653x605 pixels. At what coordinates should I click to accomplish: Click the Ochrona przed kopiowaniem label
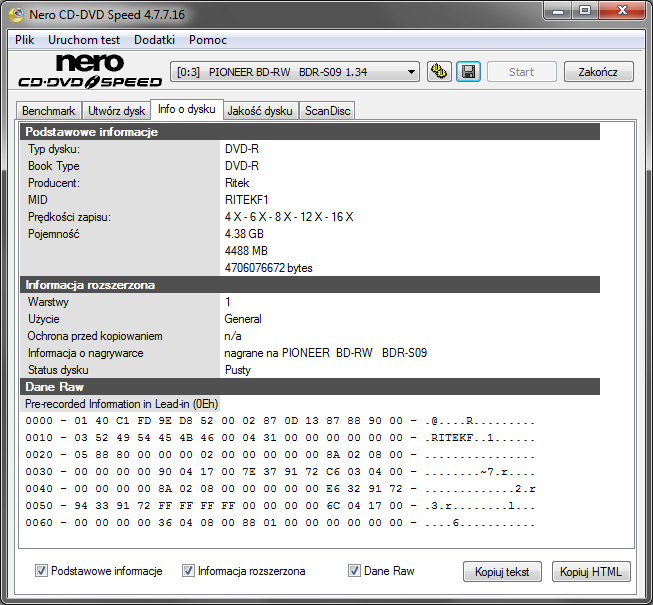95,336
